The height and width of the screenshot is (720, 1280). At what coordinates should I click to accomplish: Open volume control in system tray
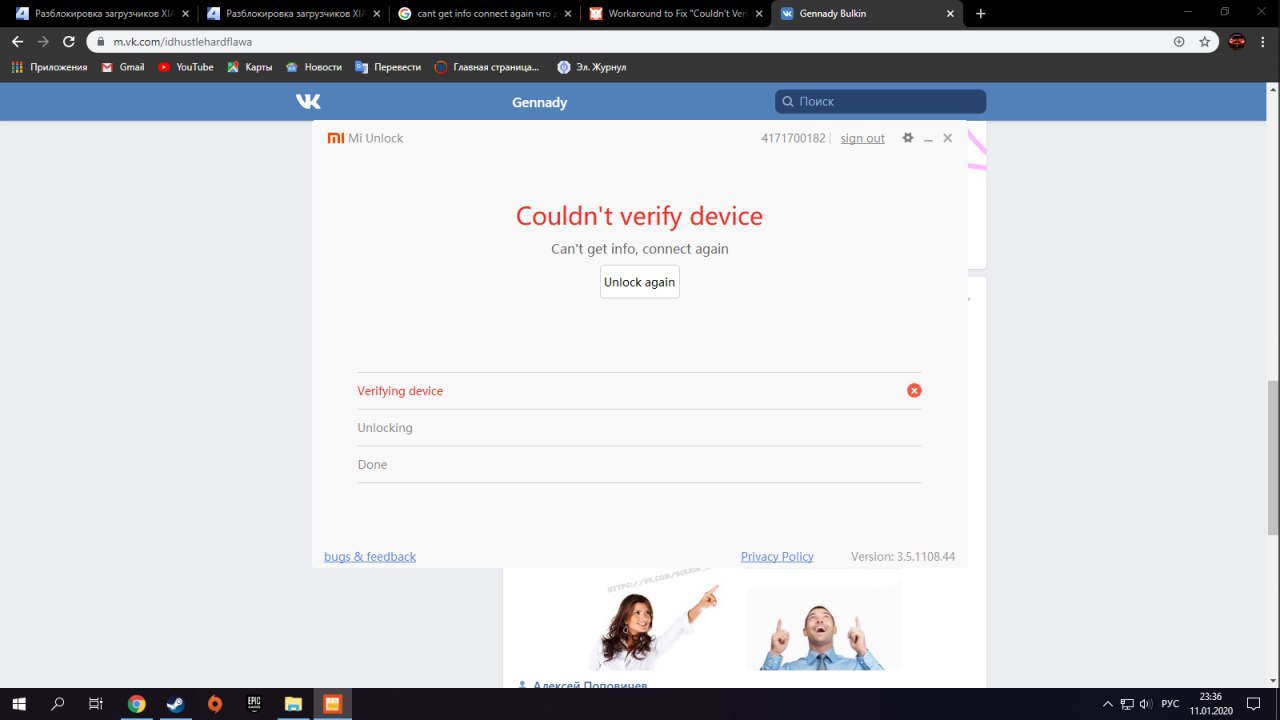[1145, 704]
